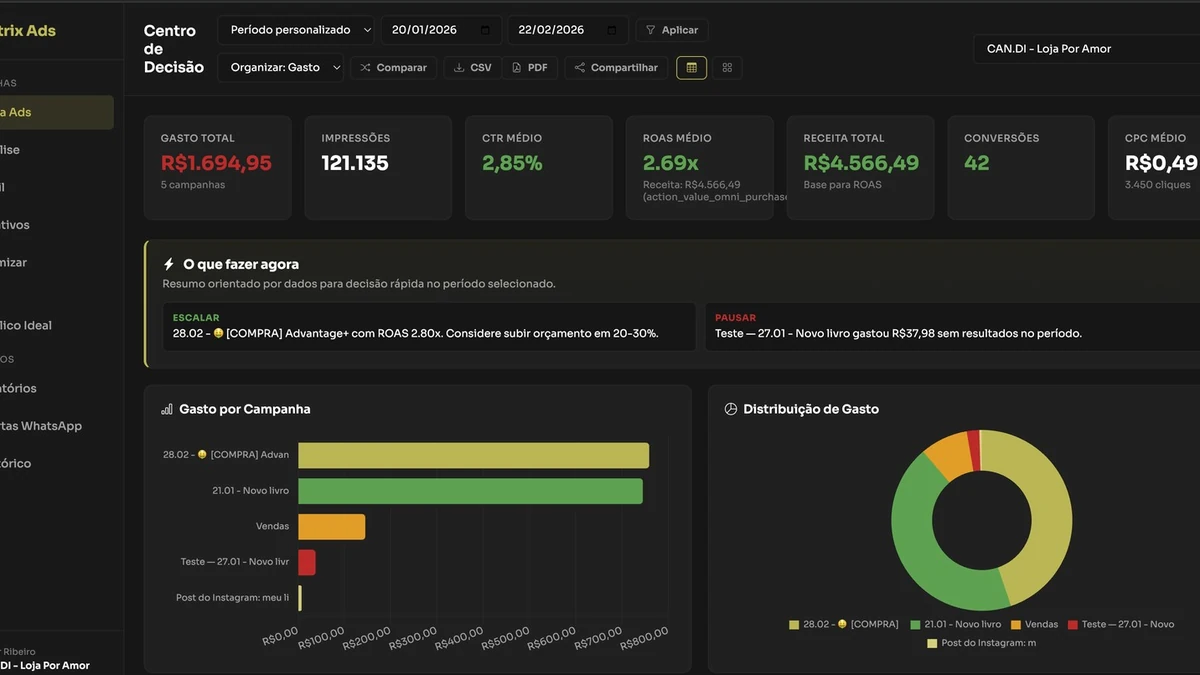The width and height of the screenshot is (1200, 675).
Task: Click the shuffle icon on Comparar button
Action: point(366,68)
